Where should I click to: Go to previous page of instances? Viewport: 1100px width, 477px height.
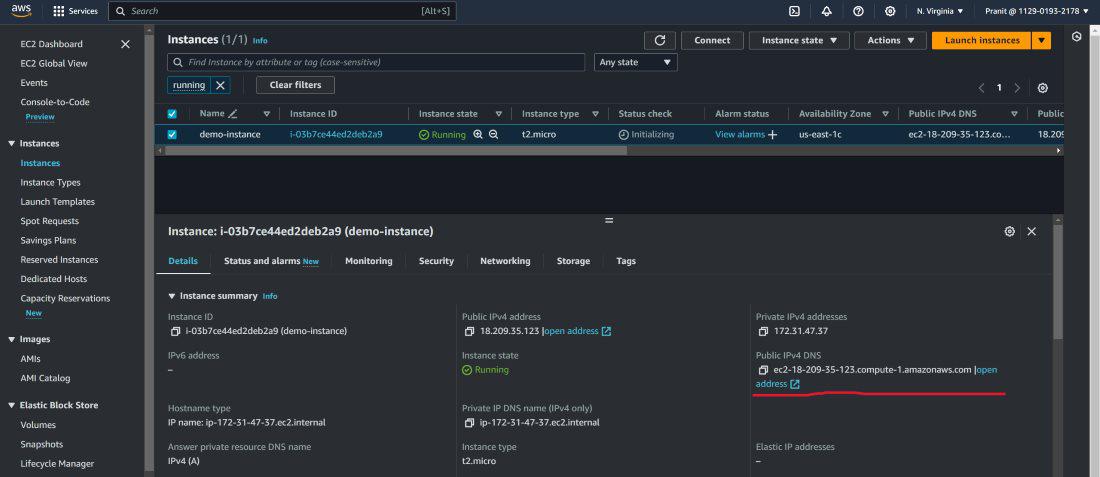click(981, 88)
